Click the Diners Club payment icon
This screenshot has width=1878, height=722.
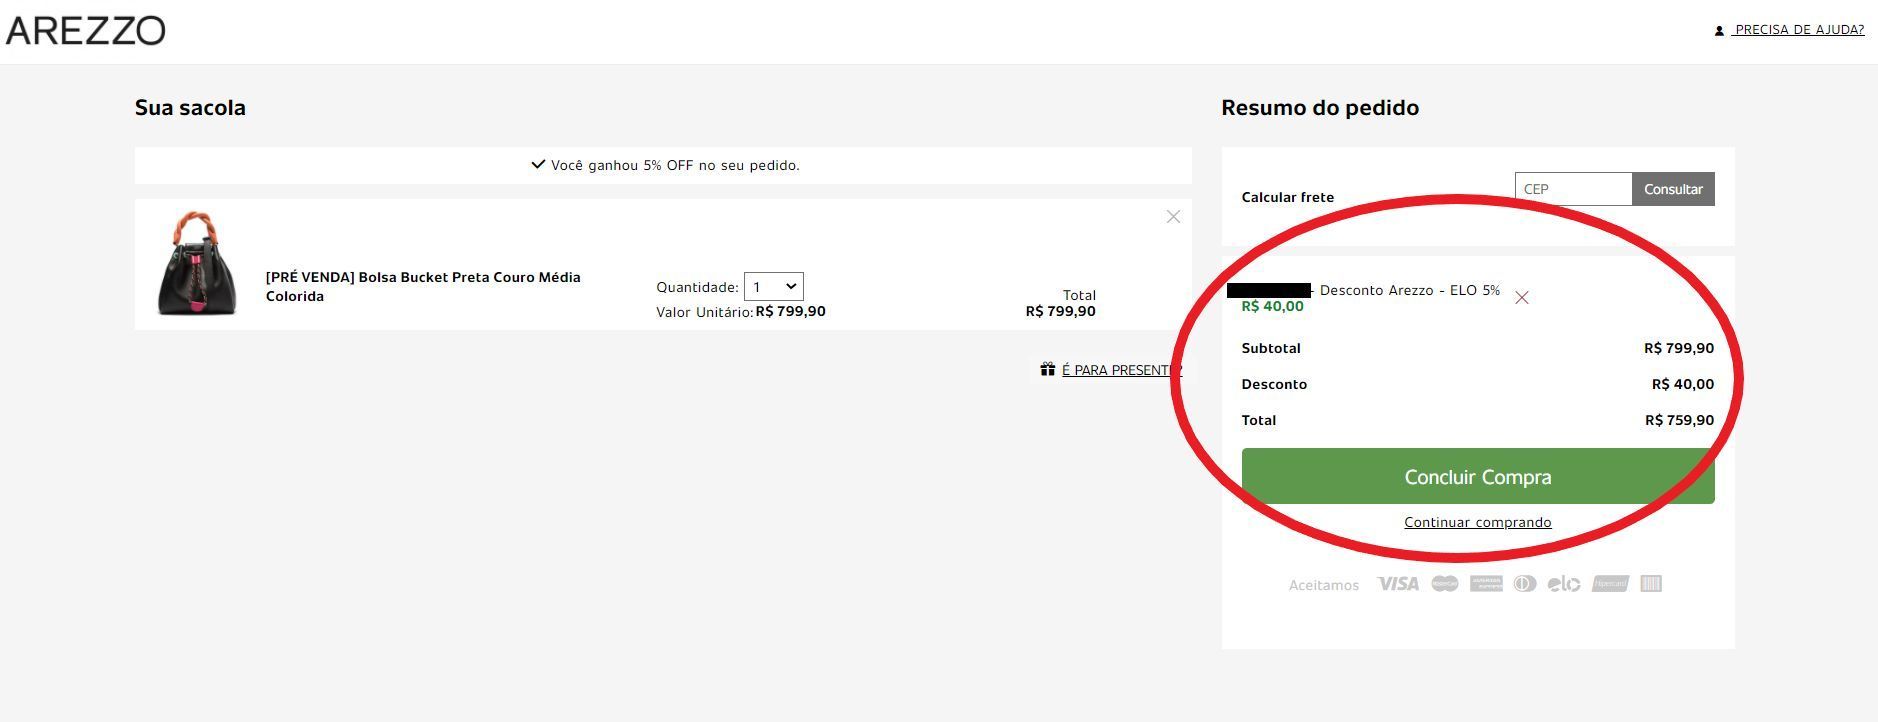pyautogui.click(x=1525, y=584)
